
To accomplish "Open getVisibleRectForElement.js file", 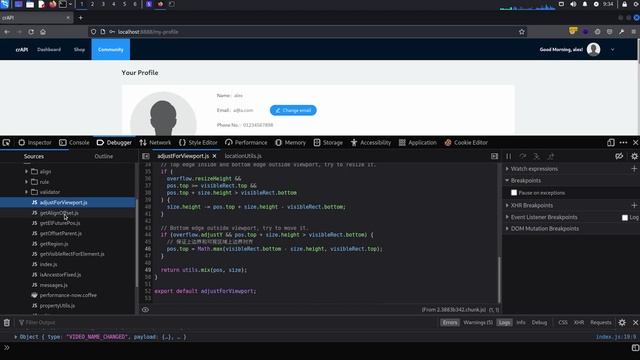I will click(72, 254).
